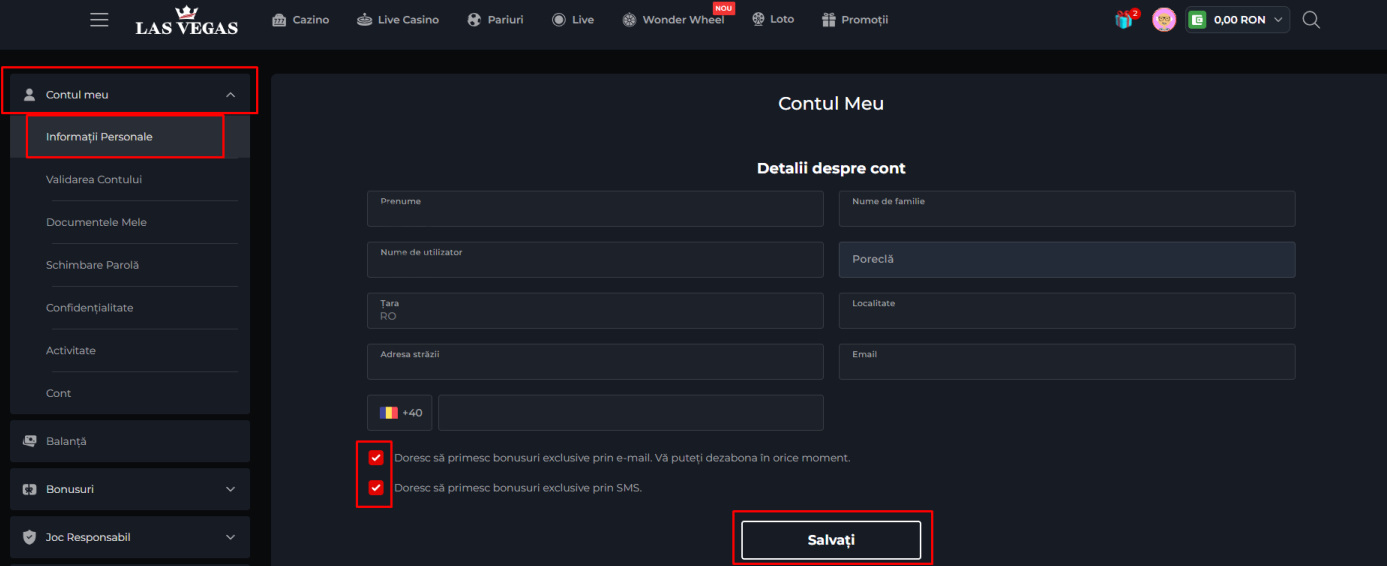Uncheck exclusive bonuses by SMS checkbox
1387x566 pixels.
pos(376,488)
